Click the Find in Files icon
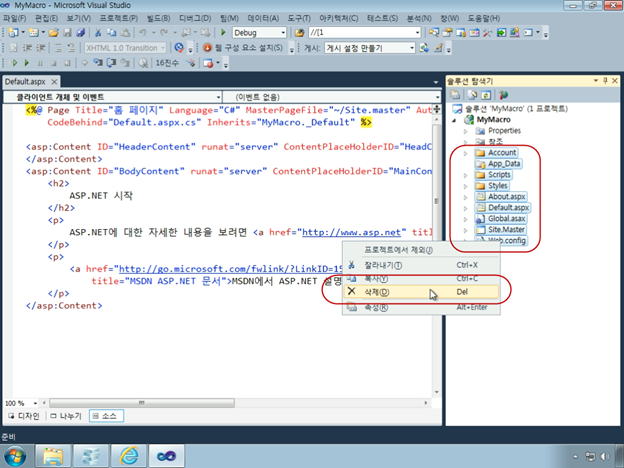Viewport: 624px width, 468px height. tap(299, 33)
